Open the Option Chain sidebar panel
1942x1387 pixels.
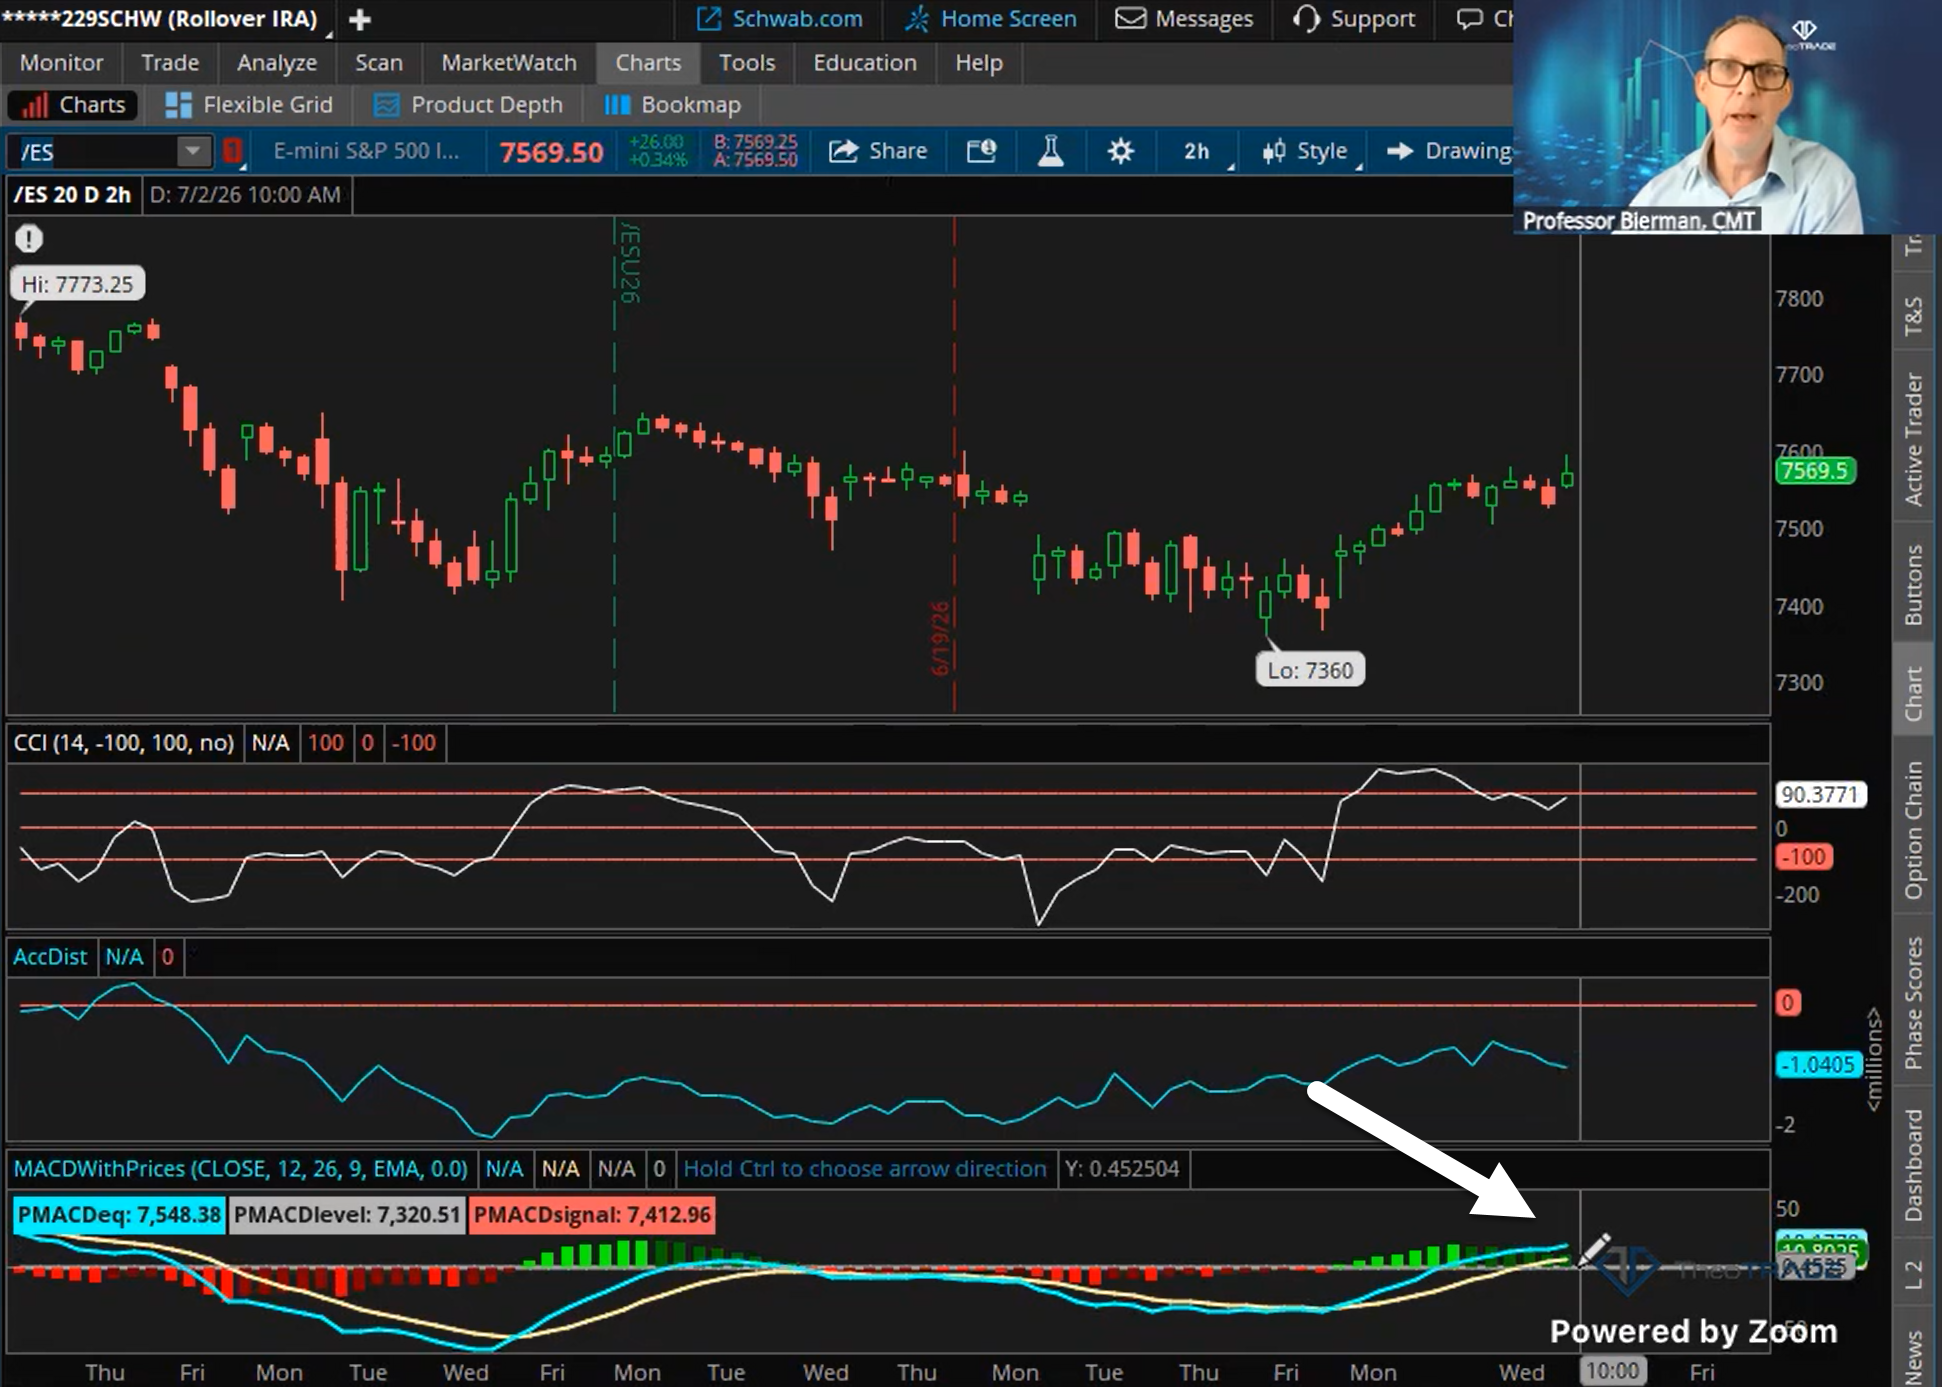pos(1913,830)
